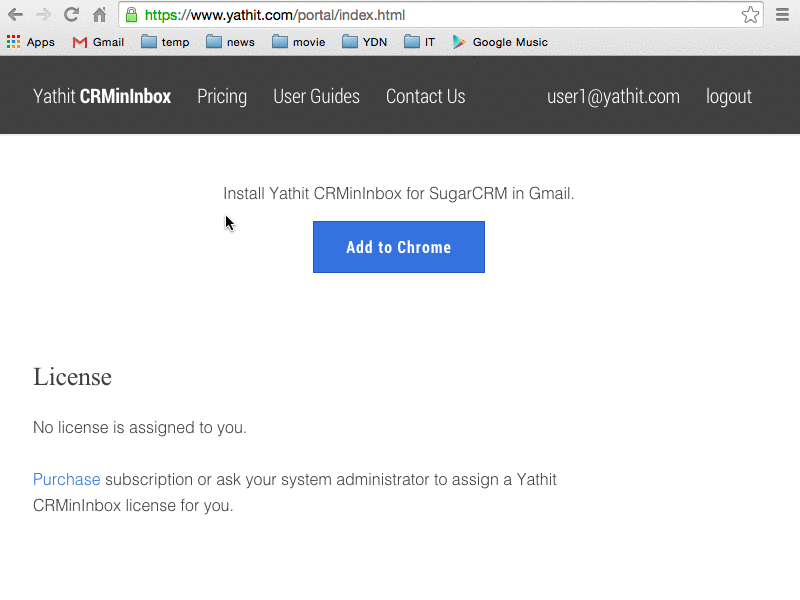The height and width of the screenshot is (600, 800).
Task: Open the User Guides page
Action: pos(316,96)
